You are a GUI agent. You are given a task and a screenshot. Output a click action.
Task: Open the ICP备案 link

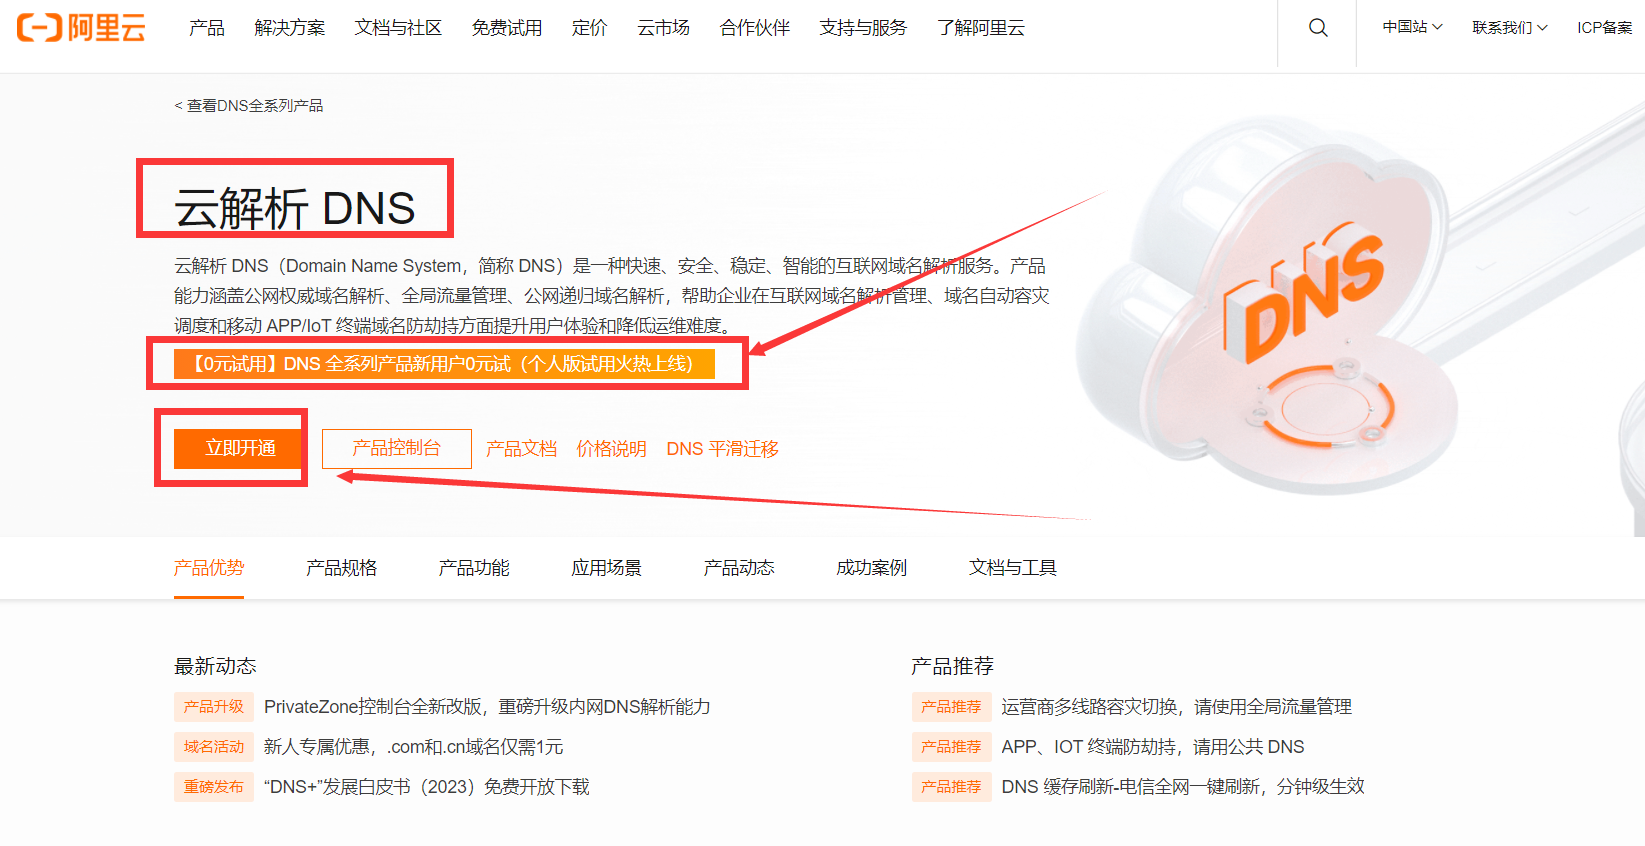pos(1604,27)
